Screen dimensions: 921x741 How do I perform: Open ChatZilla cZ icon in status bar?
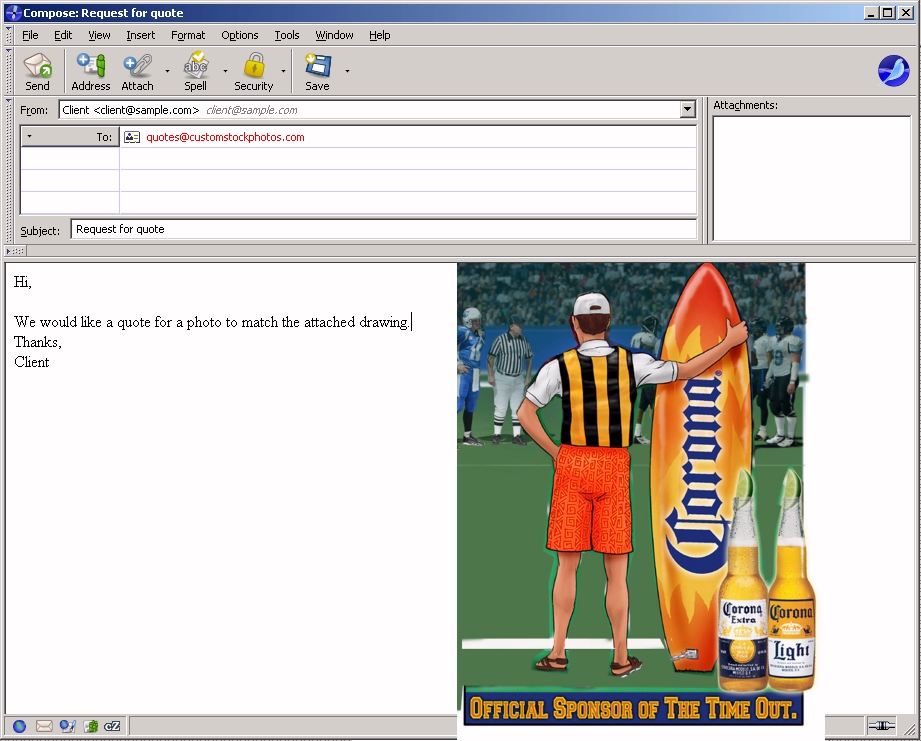click(112, 726)
